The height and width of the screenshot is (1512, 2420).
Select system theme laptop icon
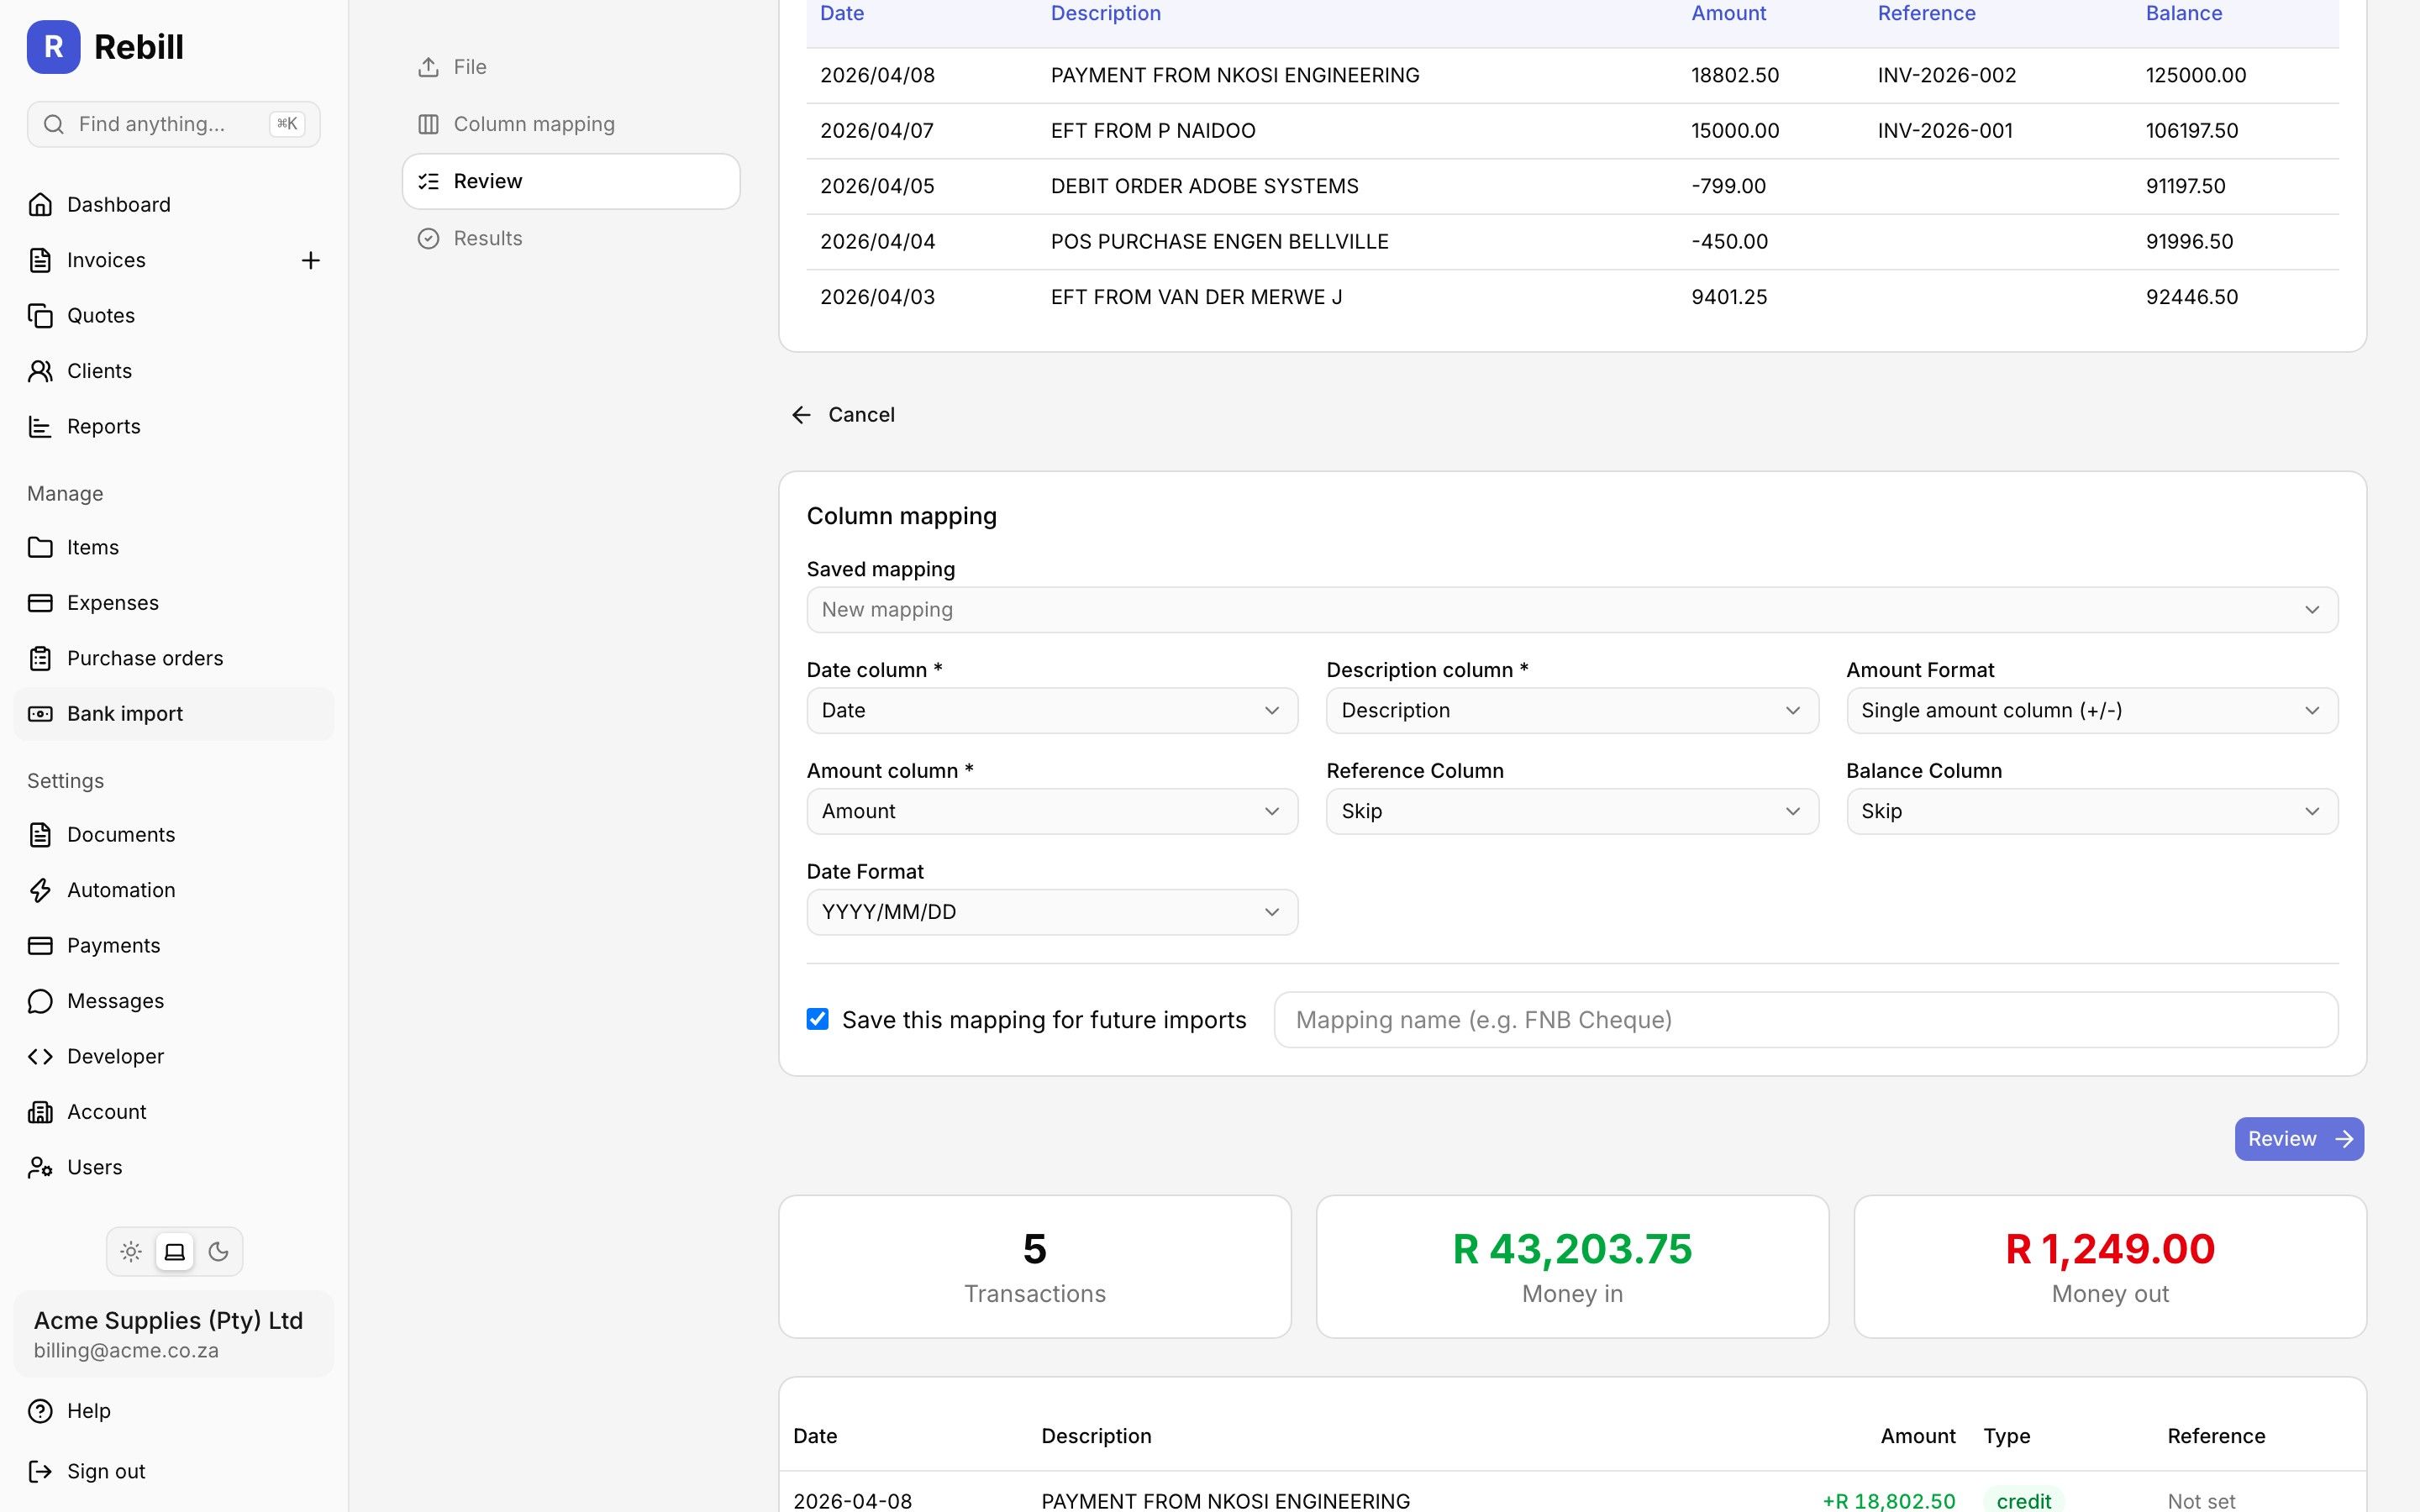pos(175,1252)
